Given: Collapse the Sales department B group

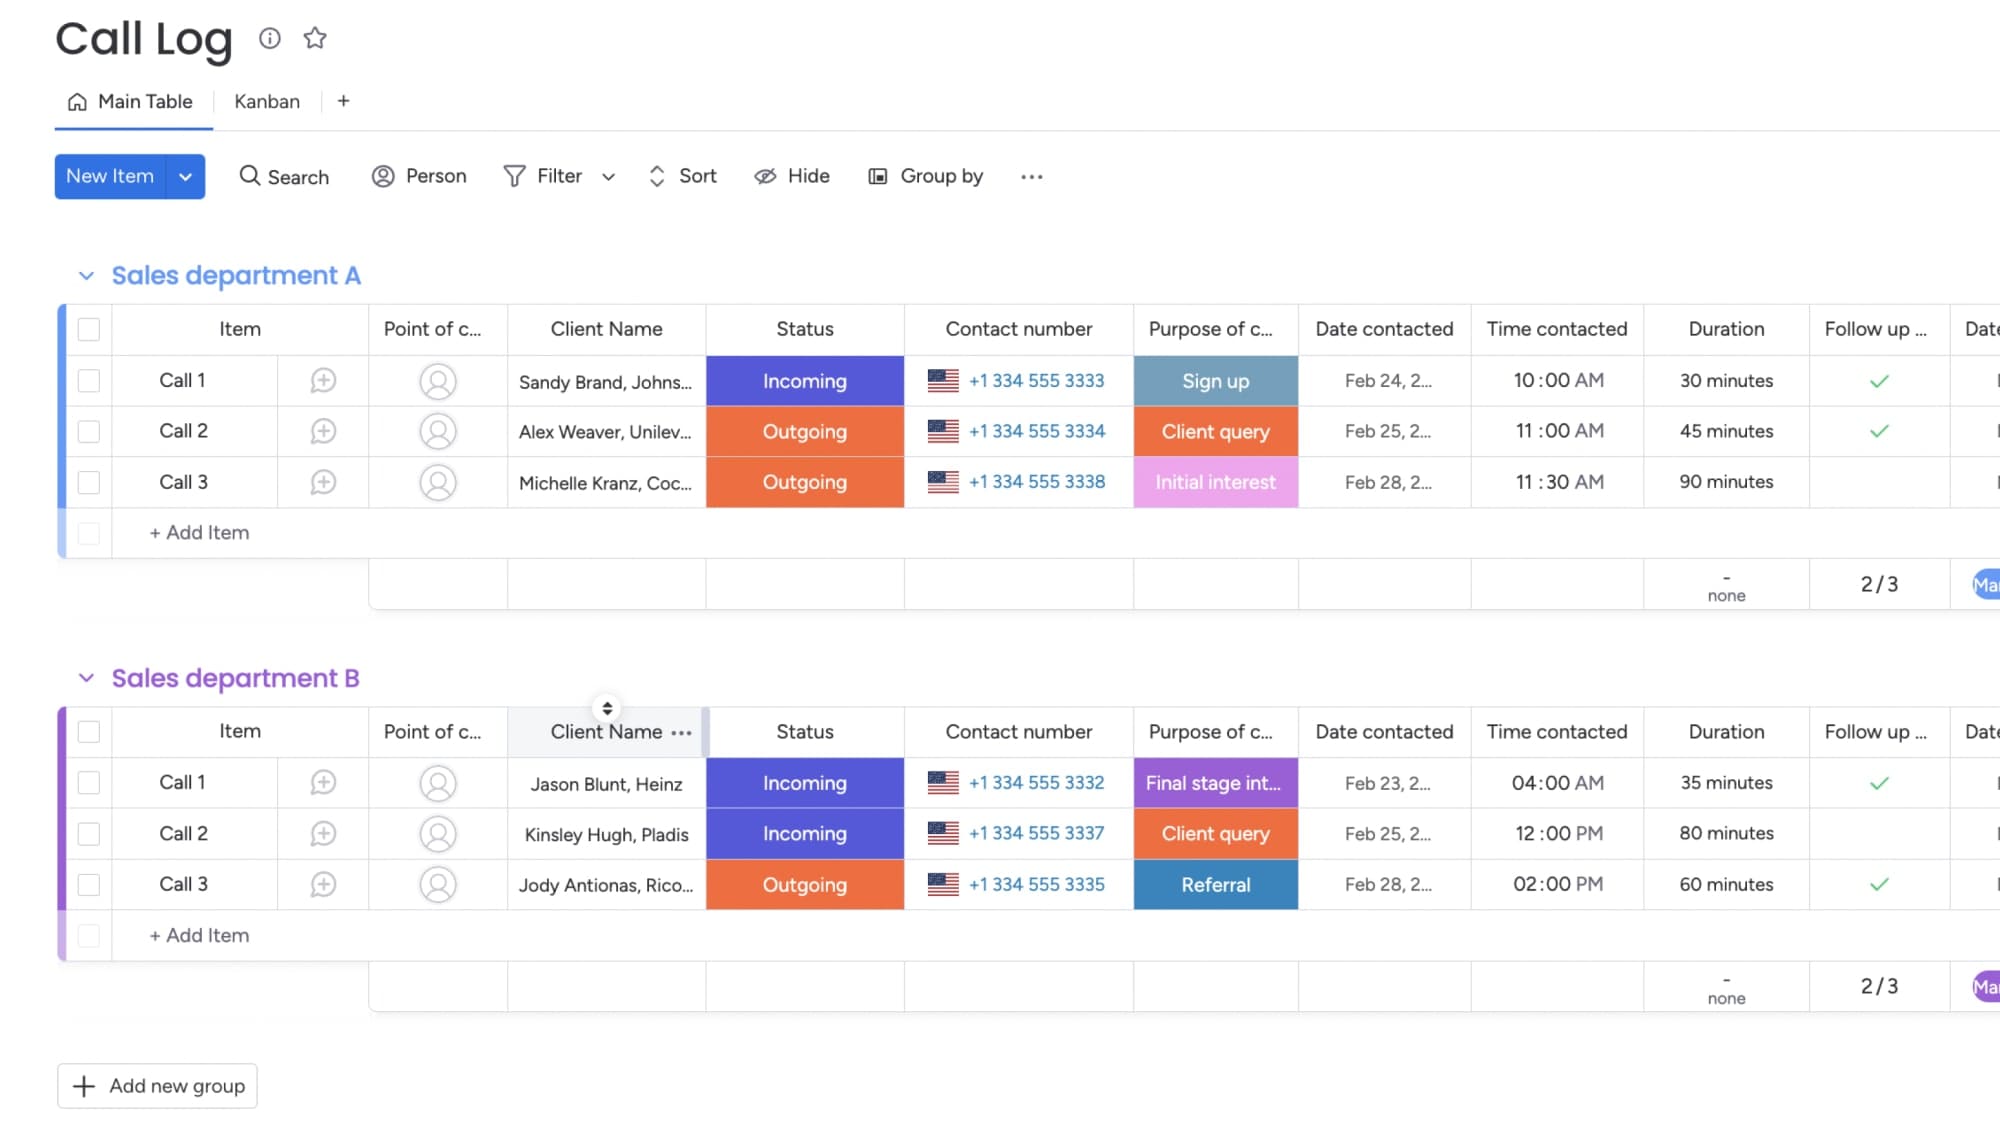Looking at the screenshot, I should (86, 678).
